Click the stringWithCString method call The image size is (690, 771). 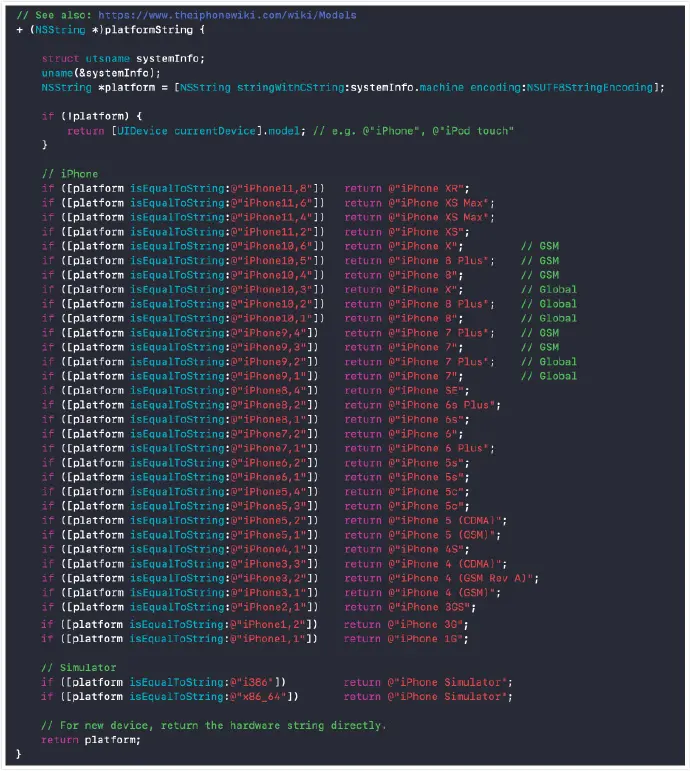point(291,88)
